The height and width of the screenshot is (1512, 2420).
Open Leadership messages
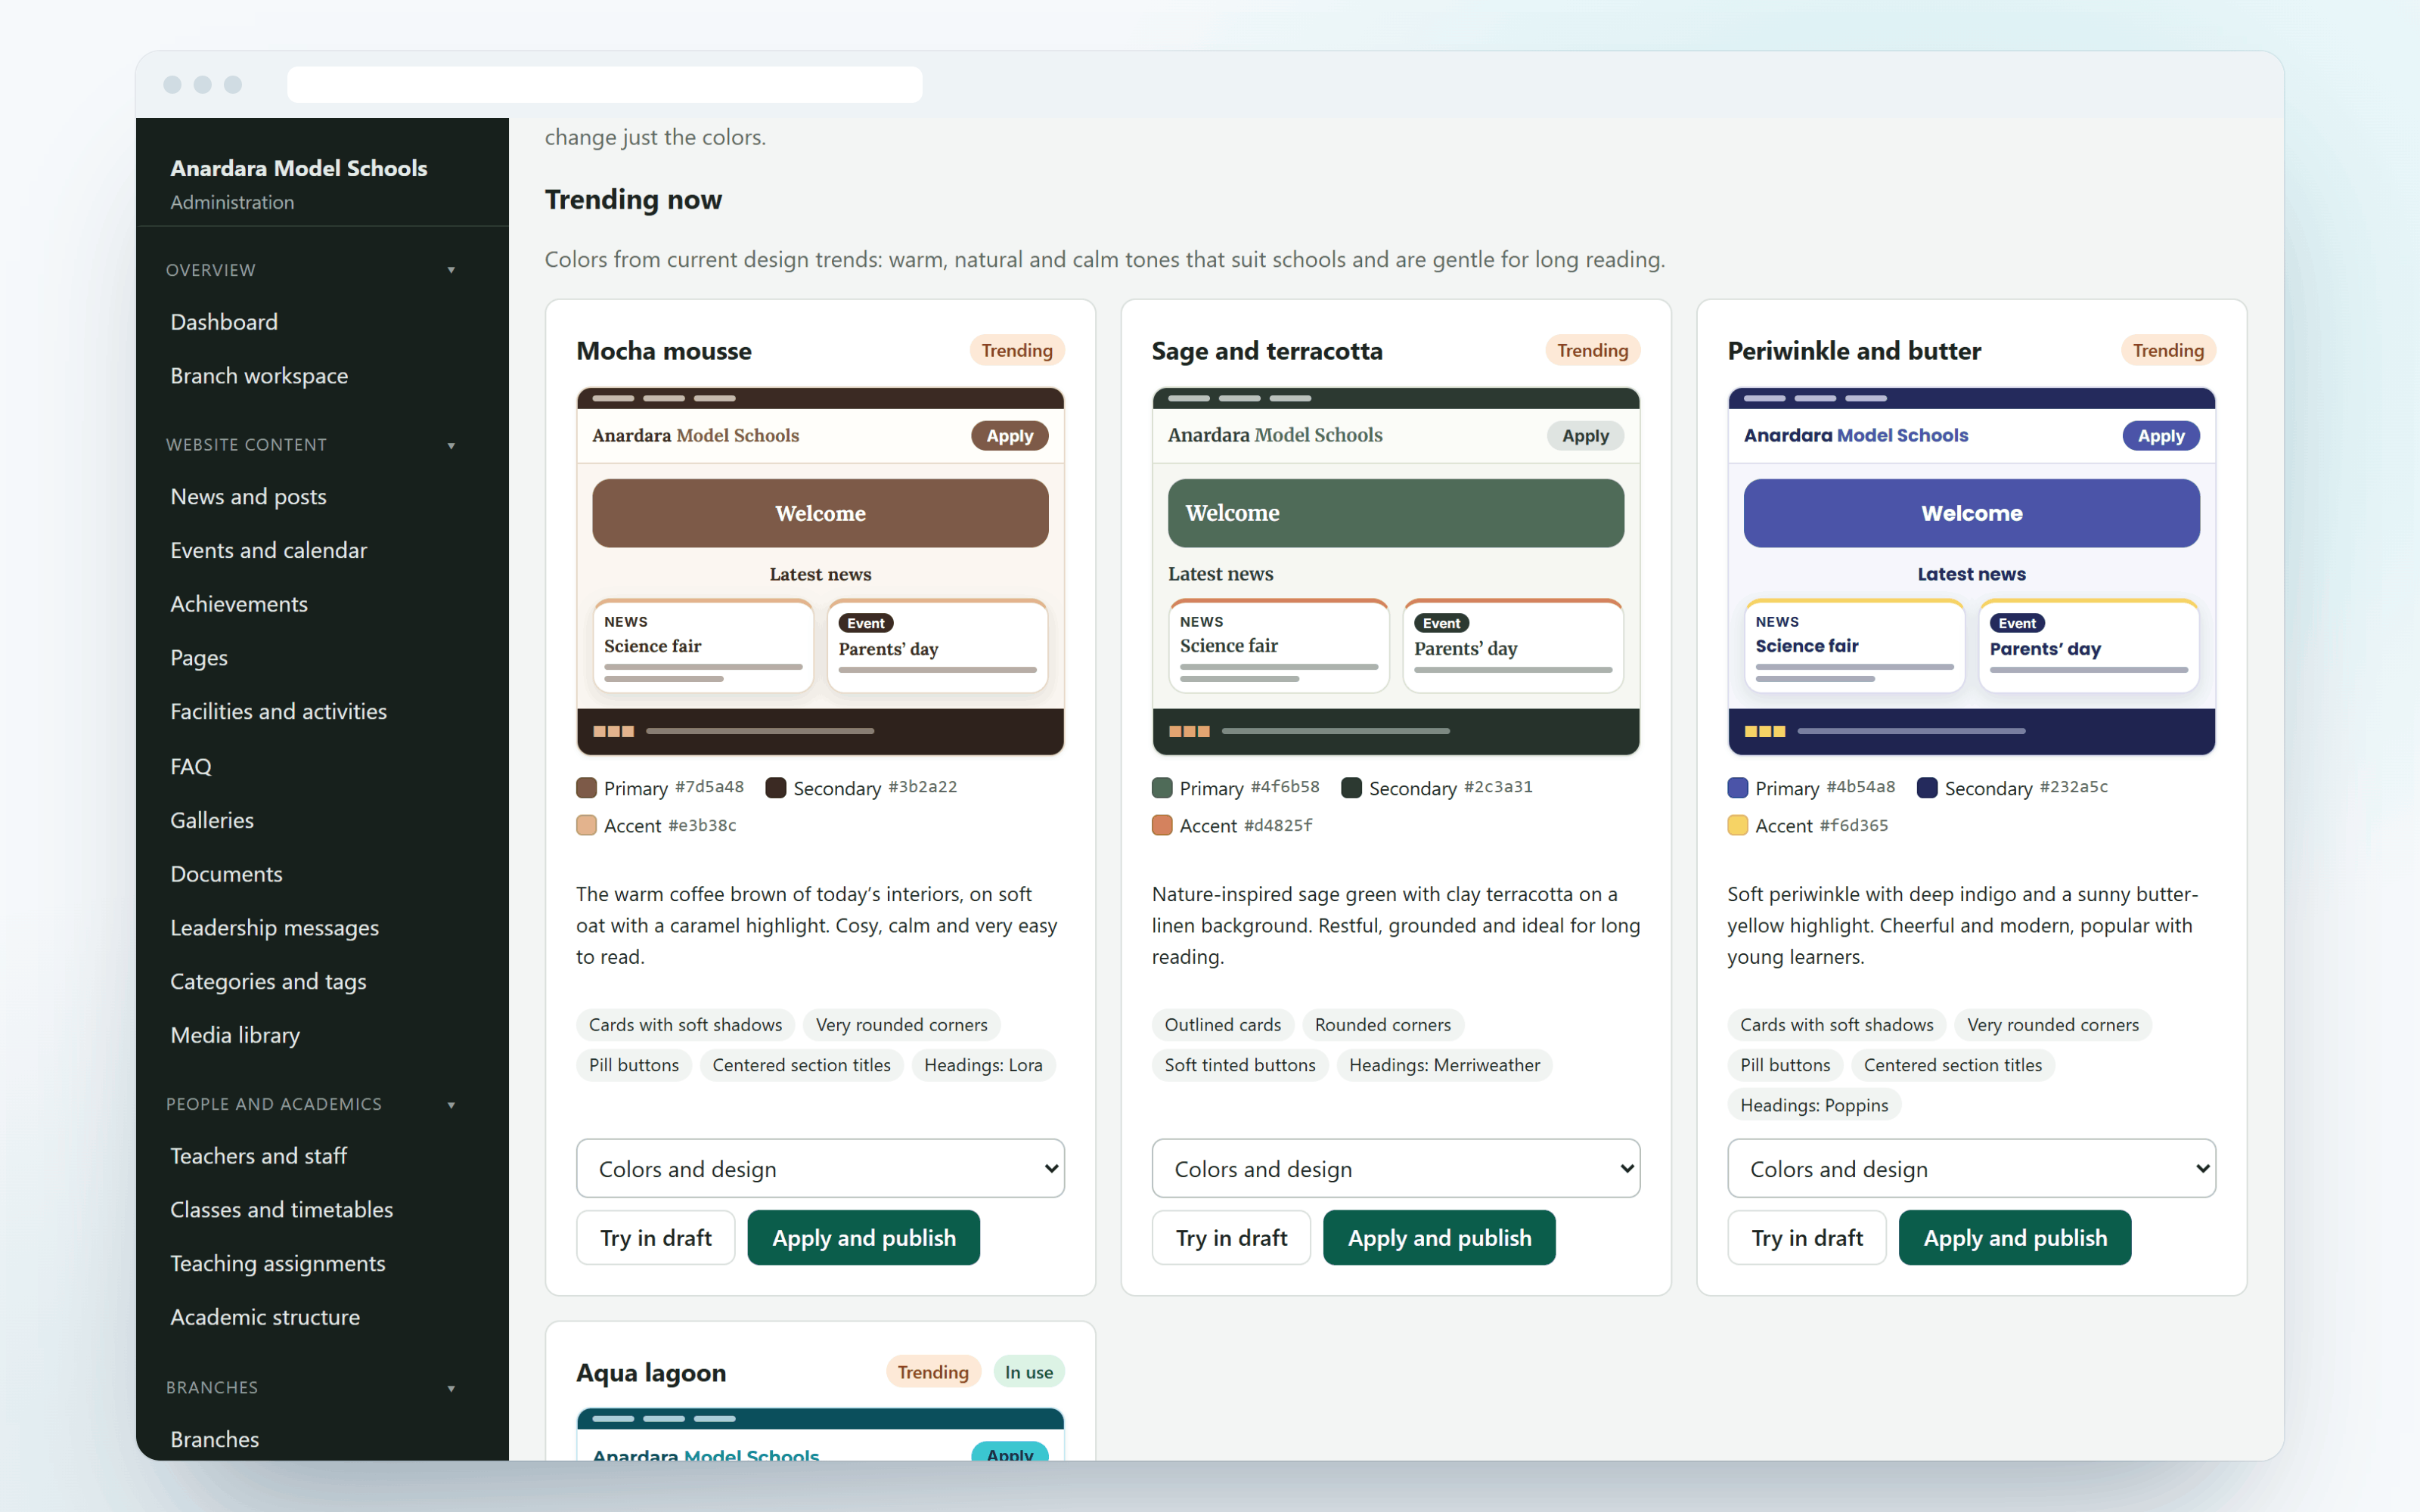point(274,928)
